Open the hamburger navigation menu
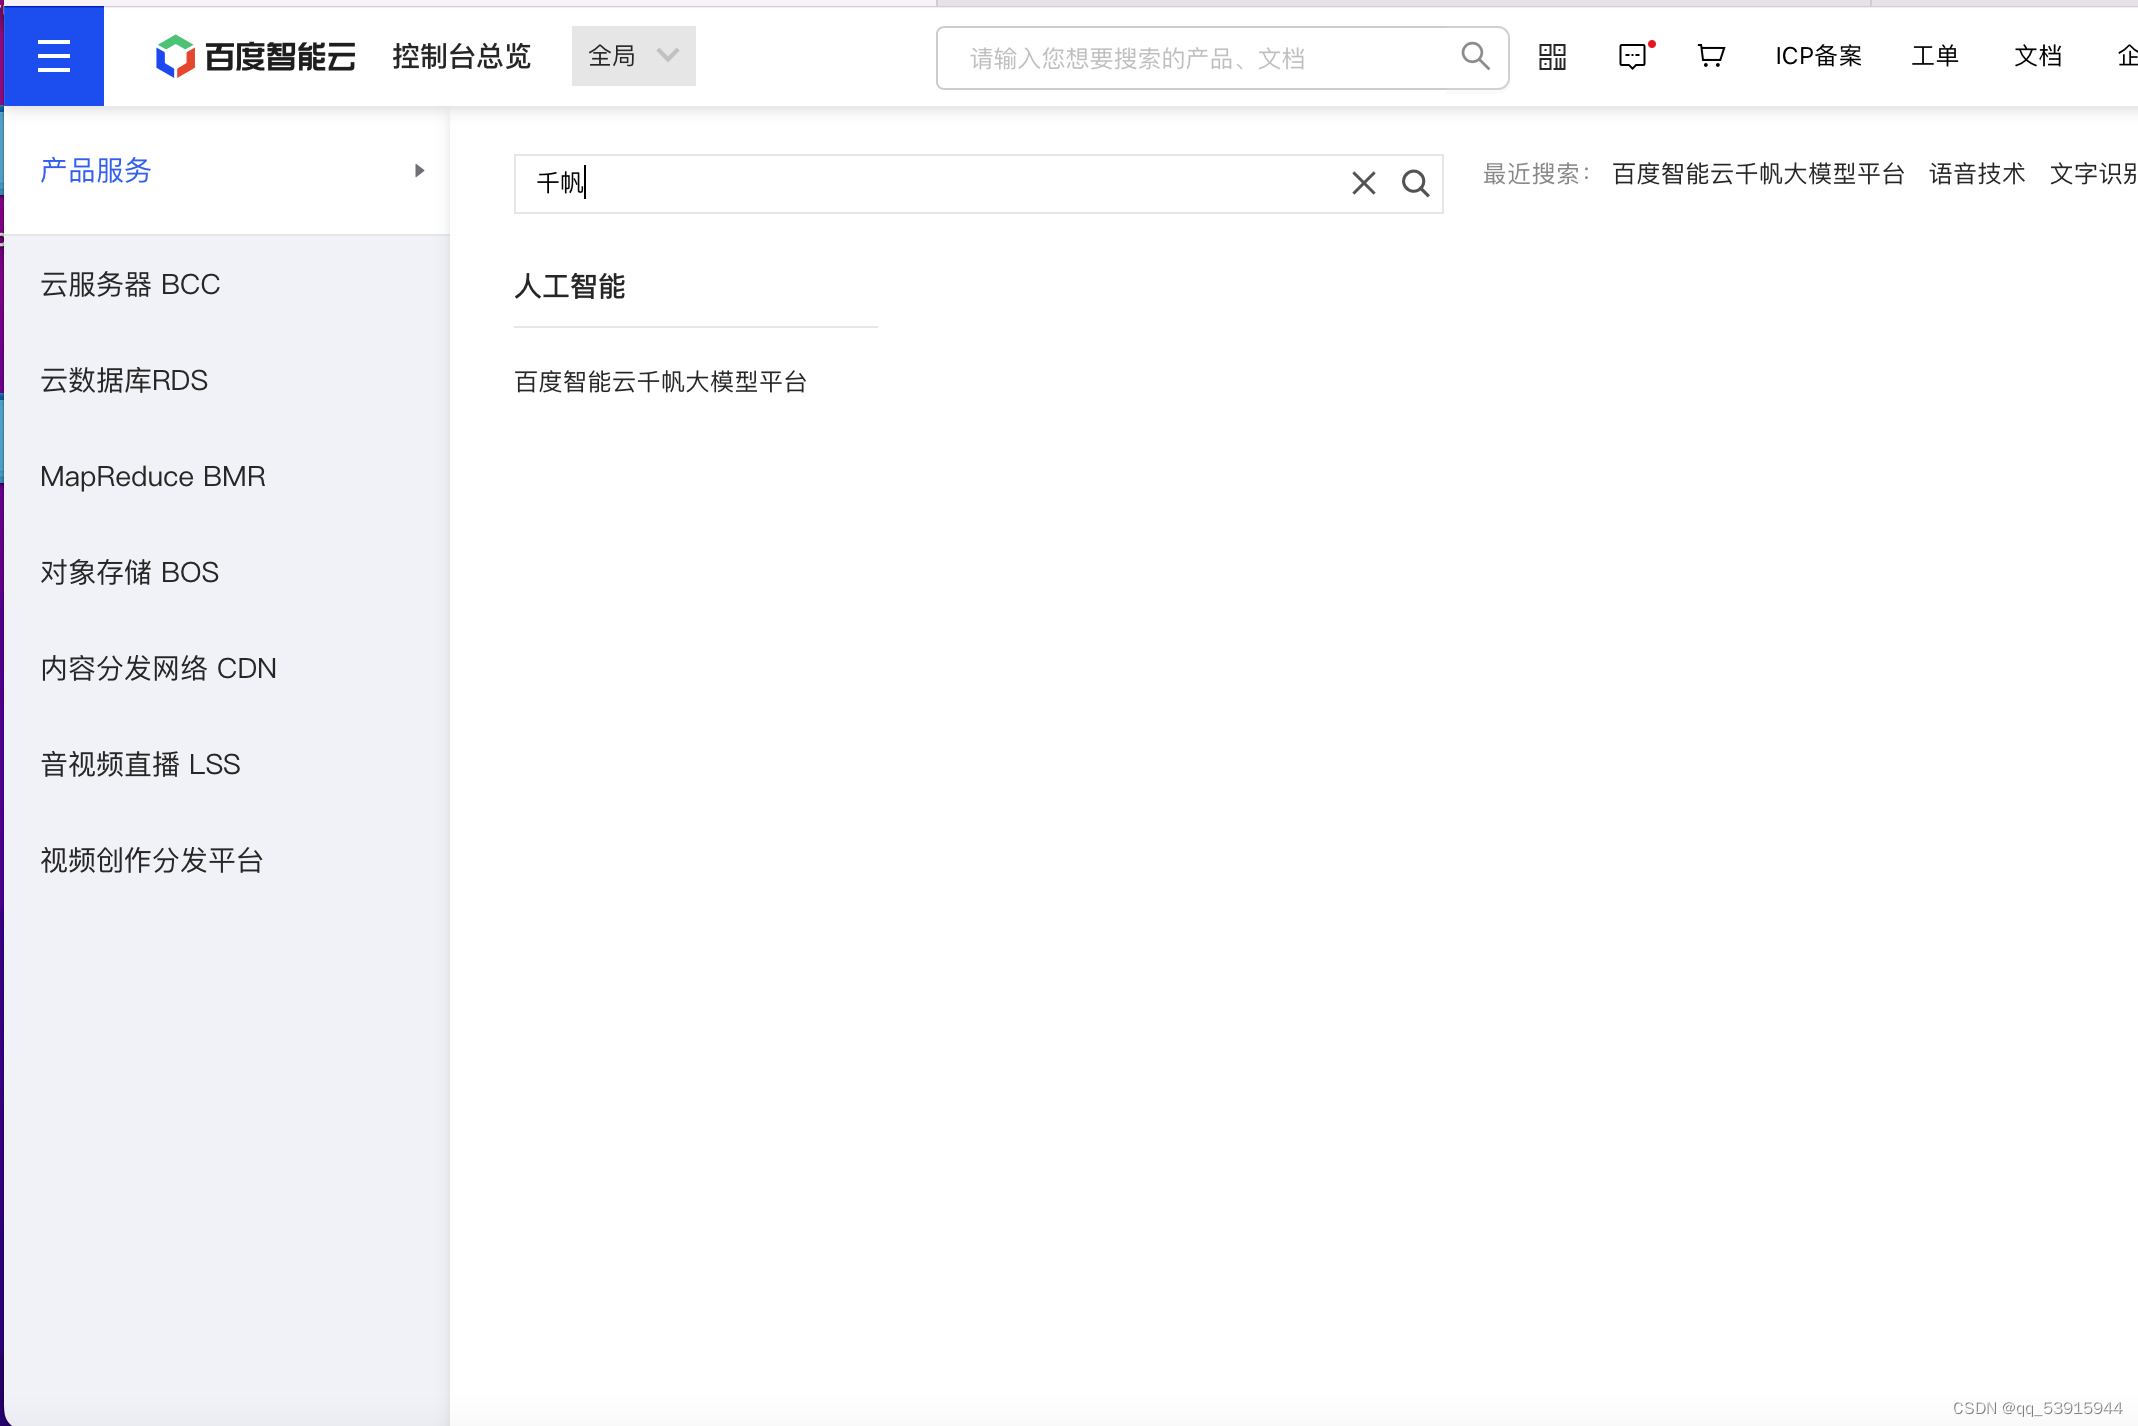The image size is (2138, 1426). pos(53,56)
